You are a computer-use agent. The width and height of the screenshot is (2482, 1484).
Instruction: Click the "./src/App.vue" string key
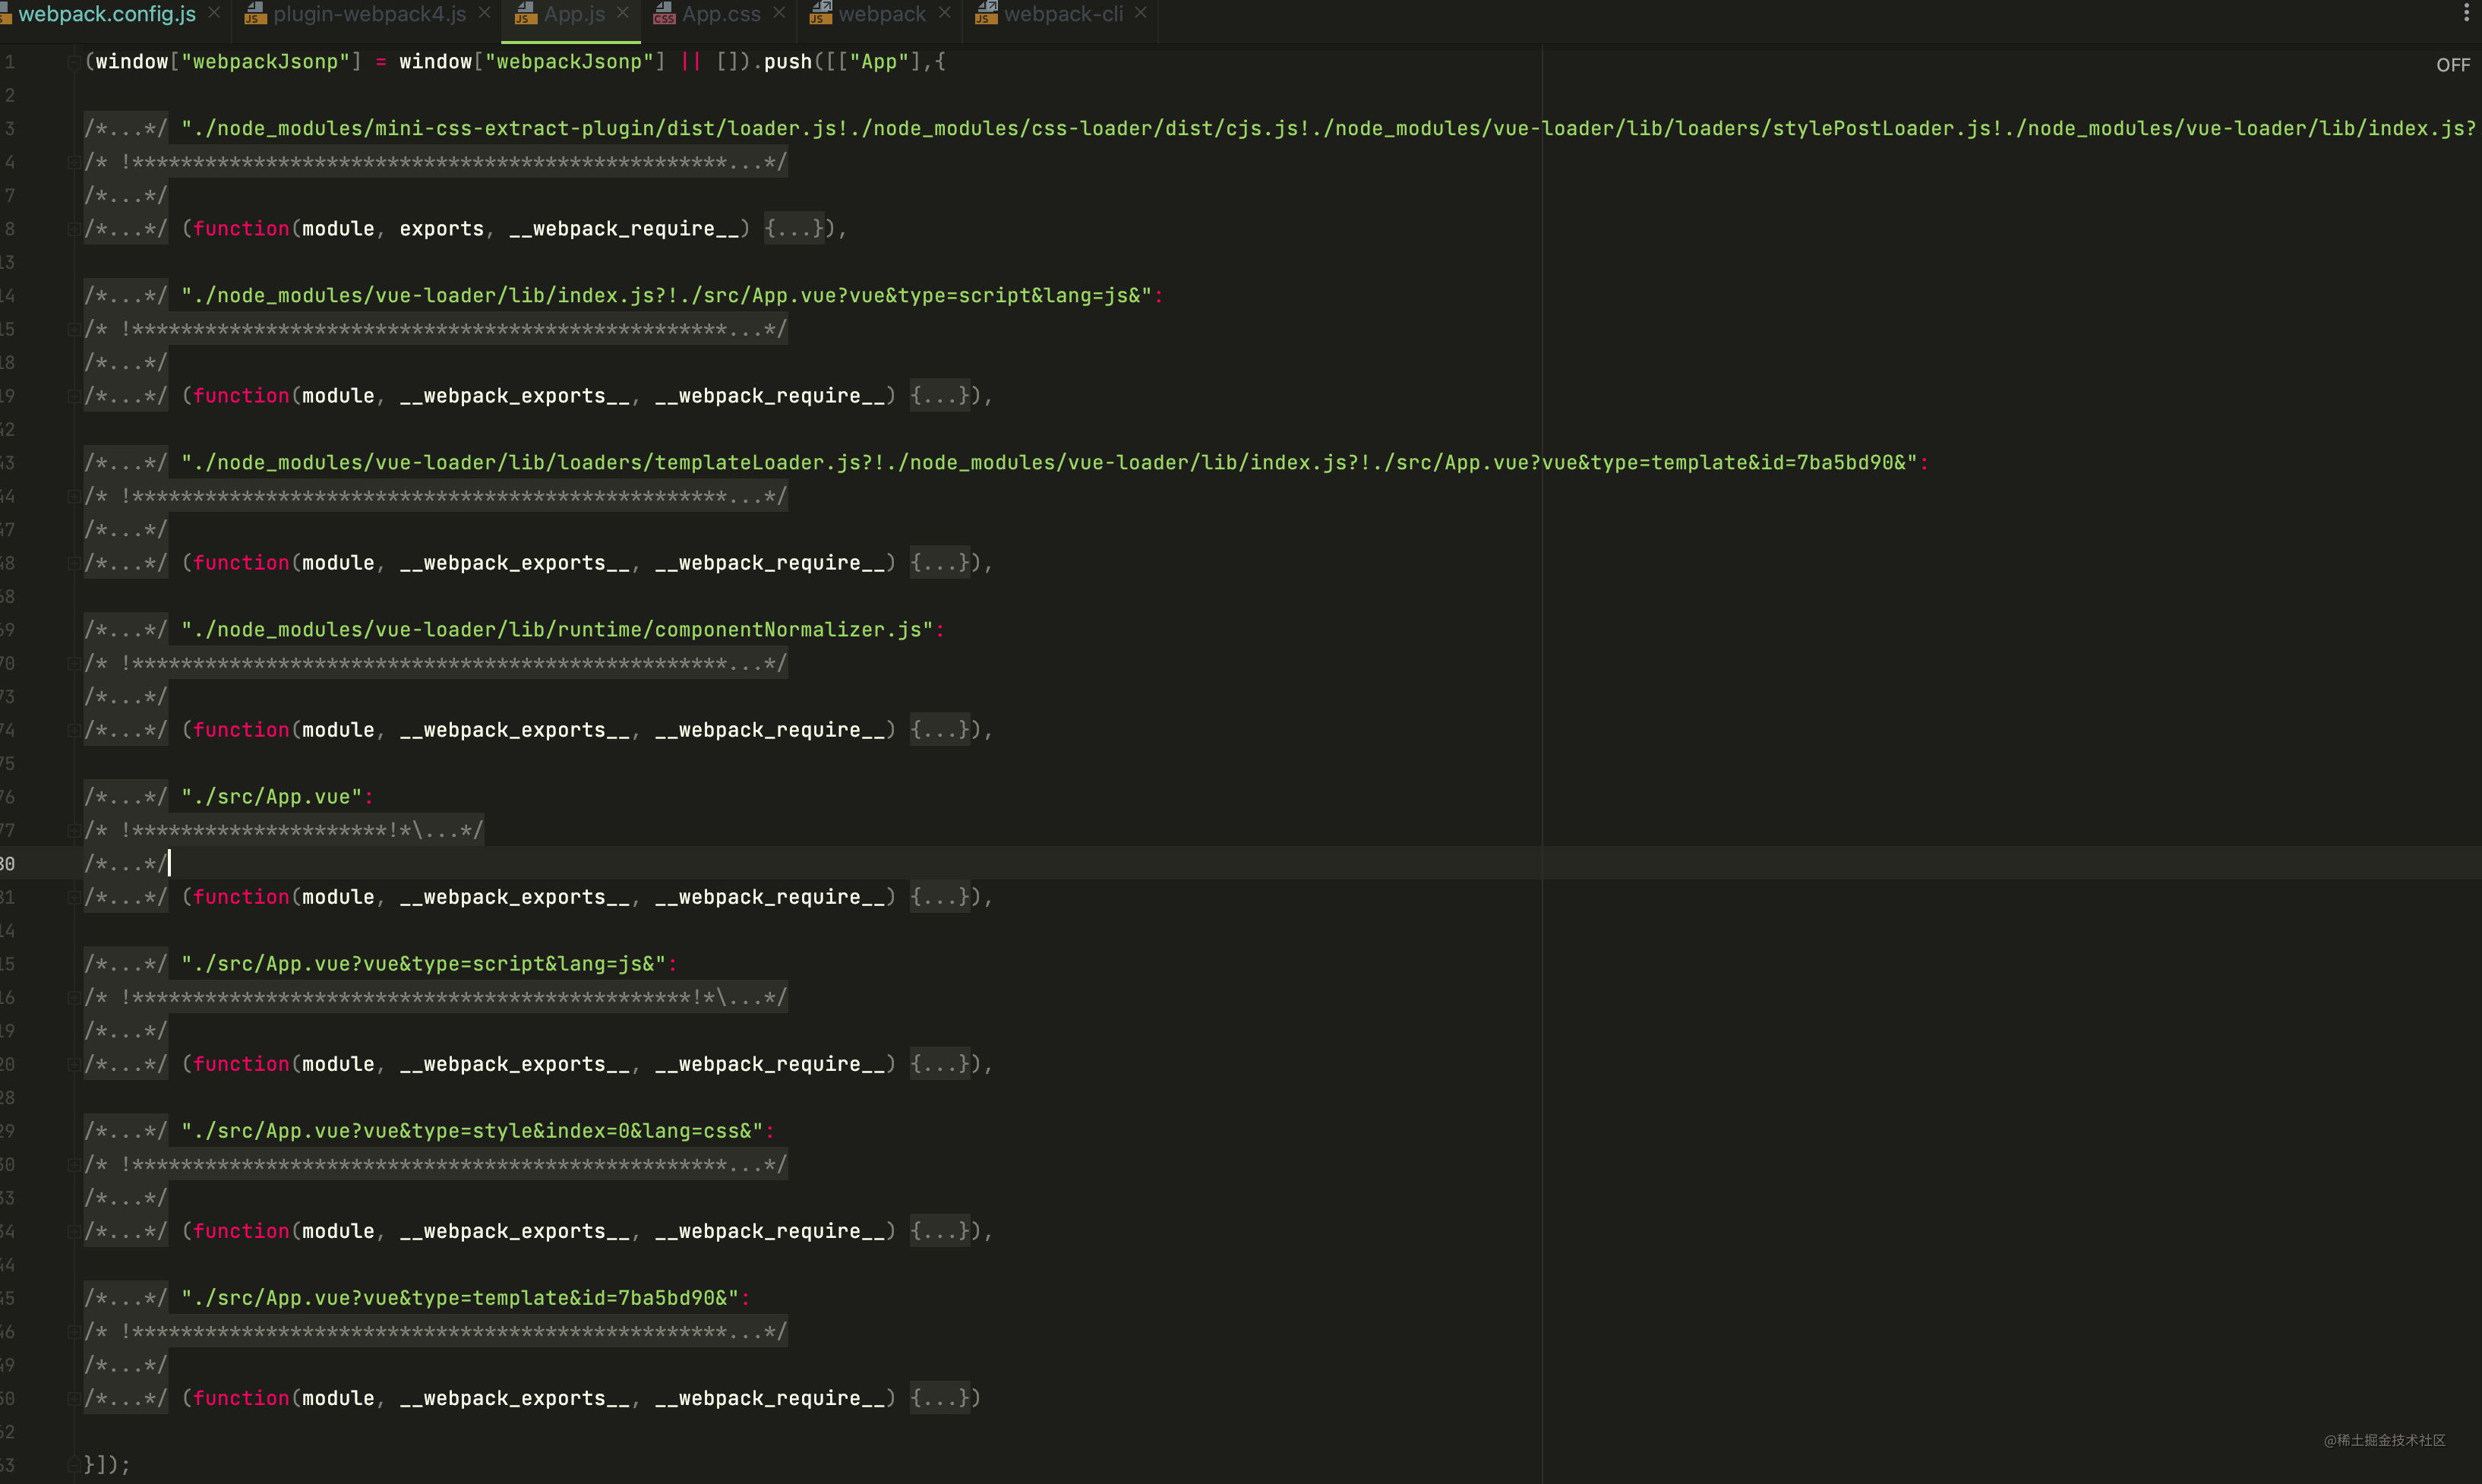pos(271,797)
